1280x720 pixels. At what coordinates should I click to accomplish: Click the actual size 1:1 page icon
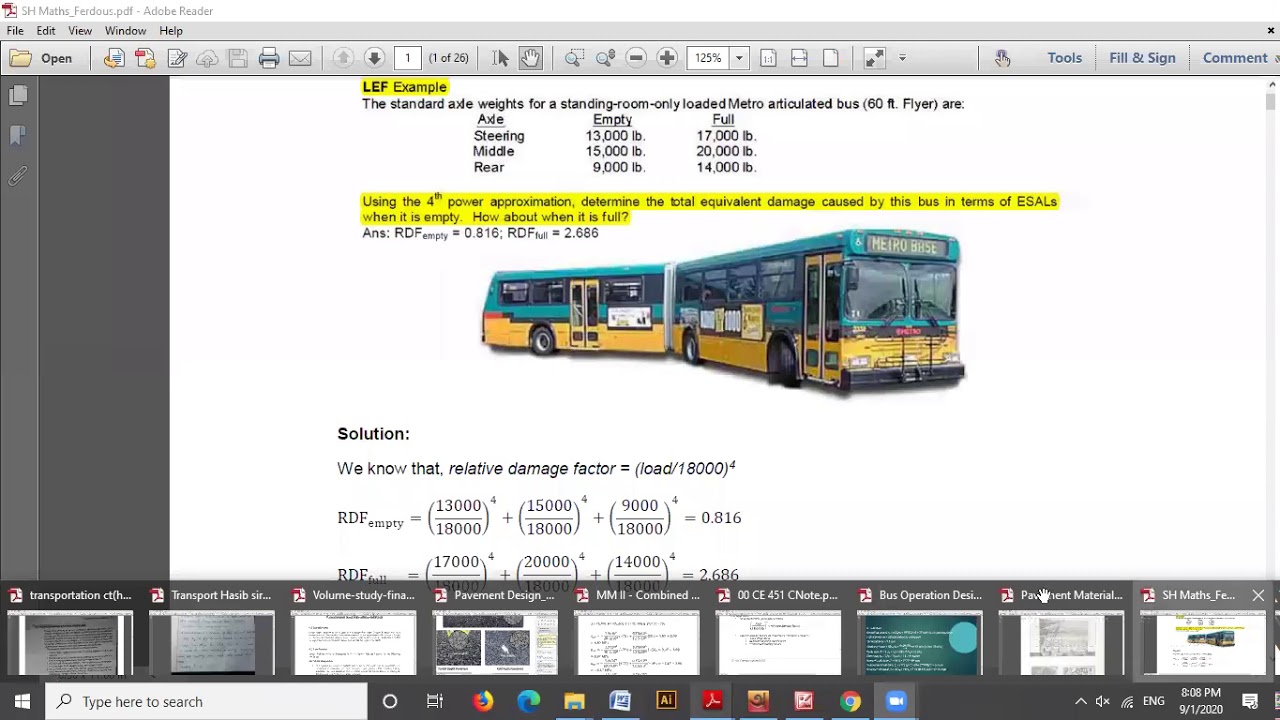coord(768,58)
